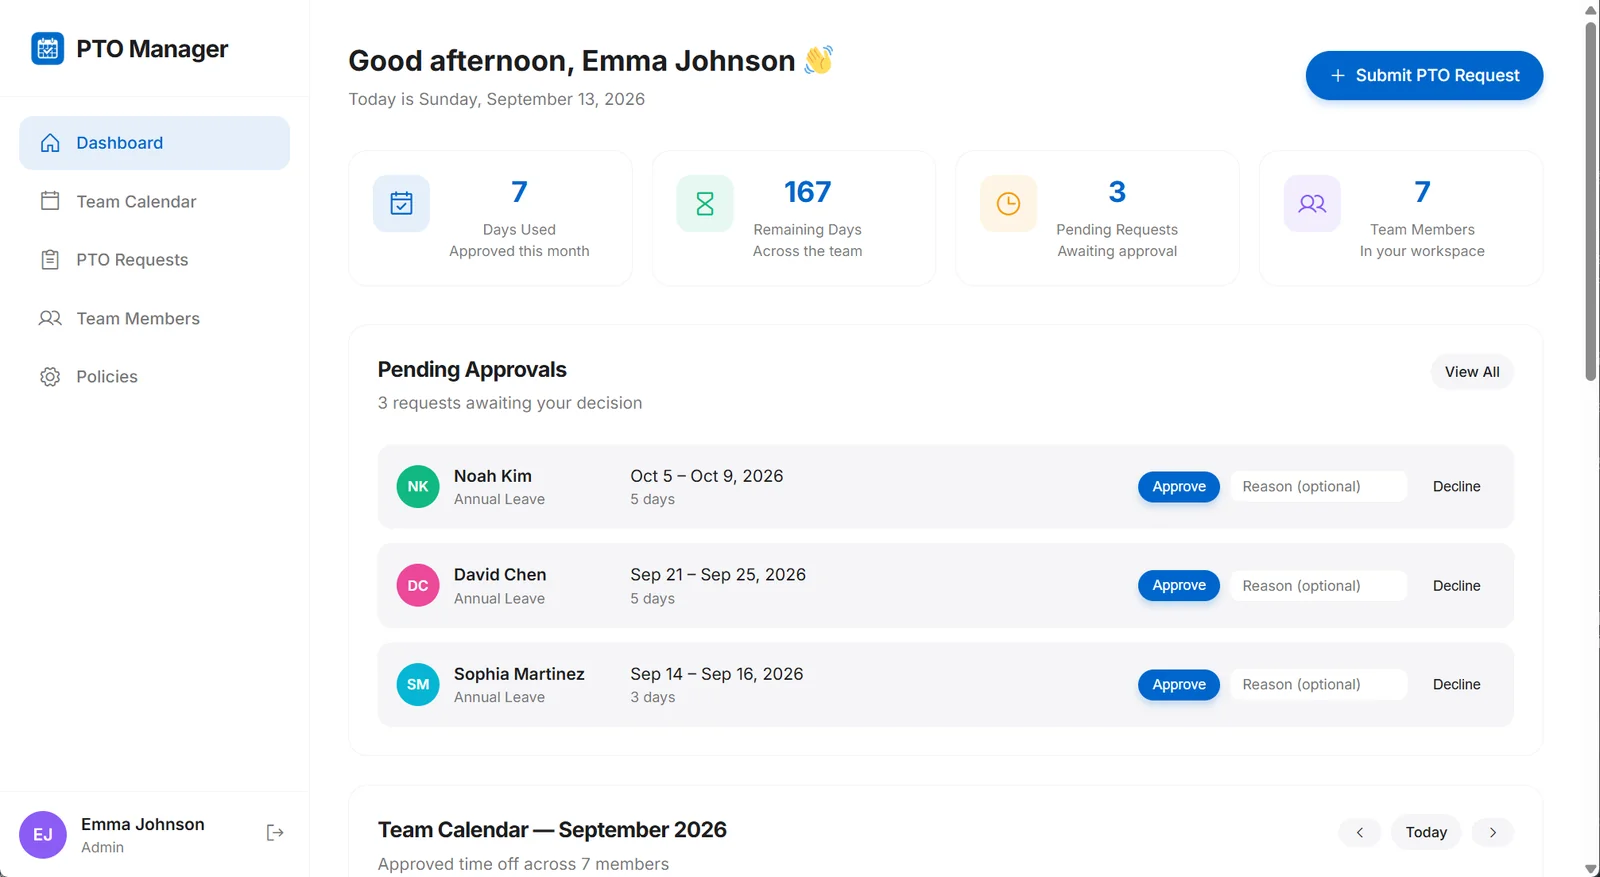Jump to Today in Team Calendar
The image size is (1600, 877).
tap(1426, 832)
